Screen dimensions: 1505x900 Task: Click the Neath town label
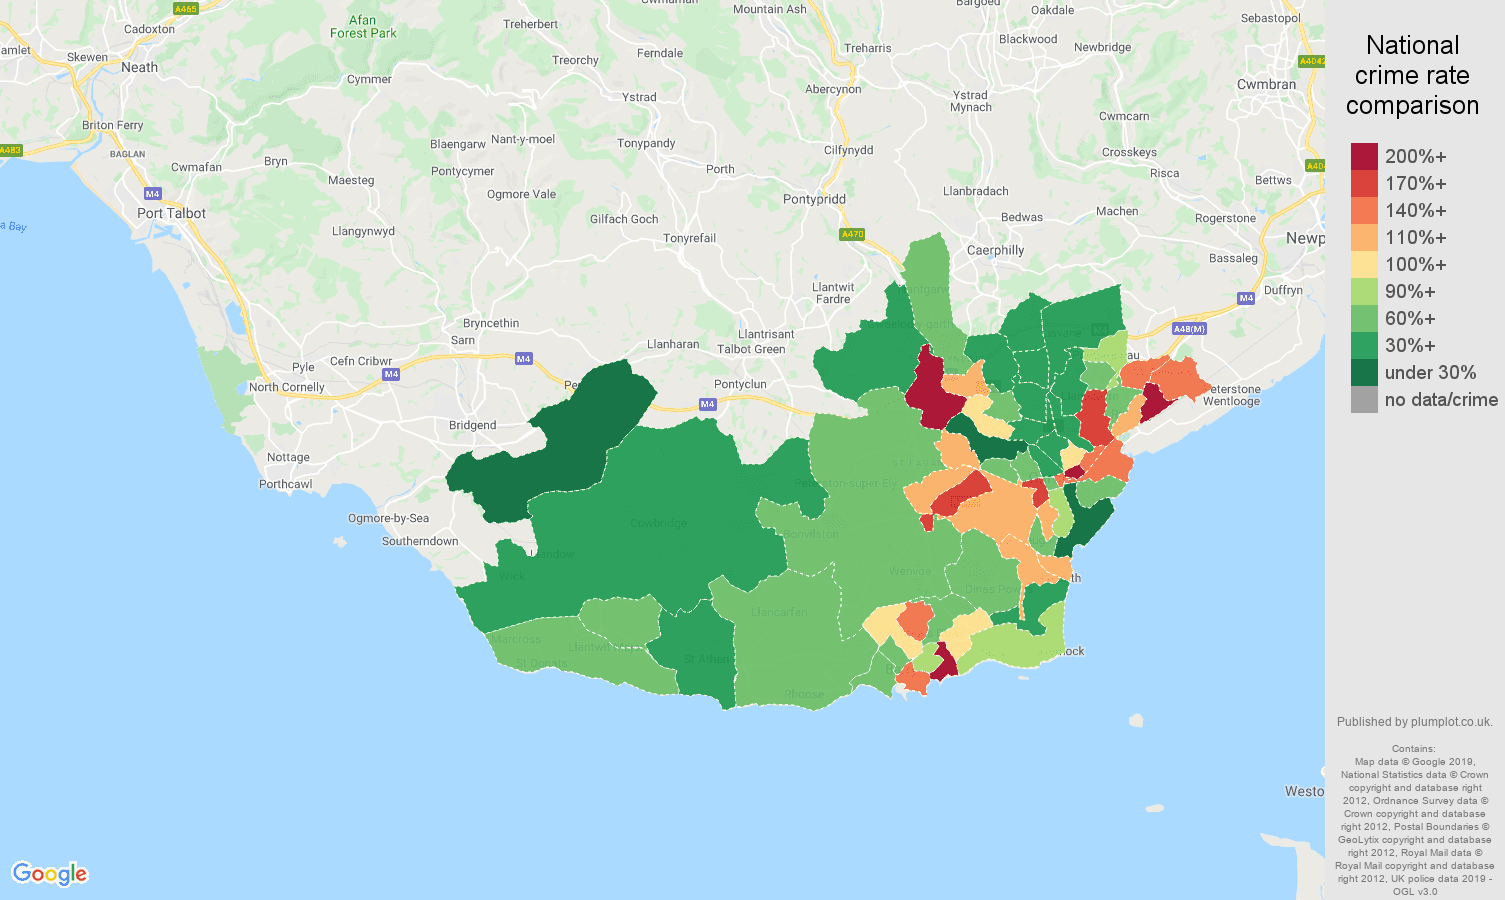tap(139, 67)
